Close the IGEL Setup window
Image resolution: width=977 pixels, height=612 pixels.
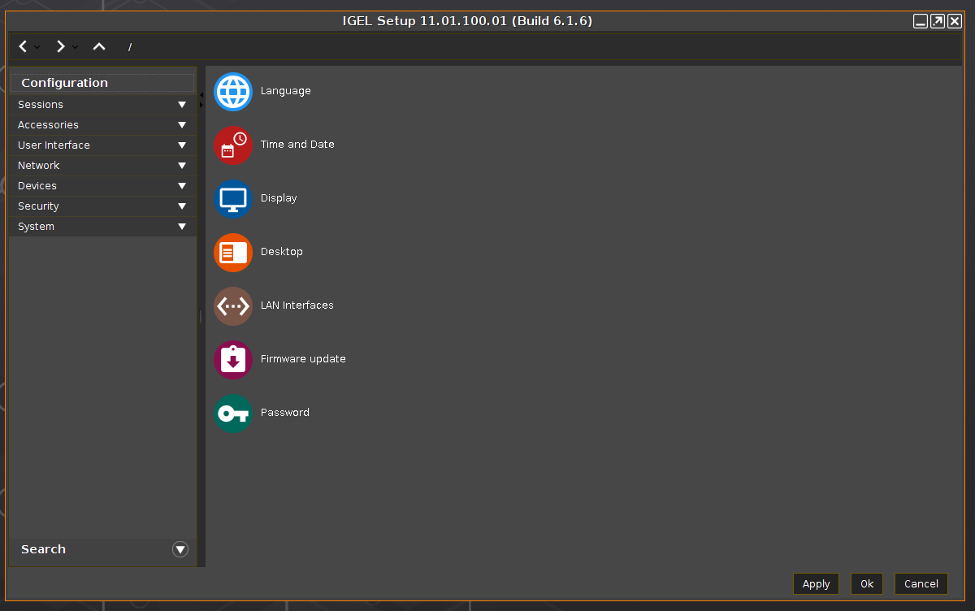(954, 22)
